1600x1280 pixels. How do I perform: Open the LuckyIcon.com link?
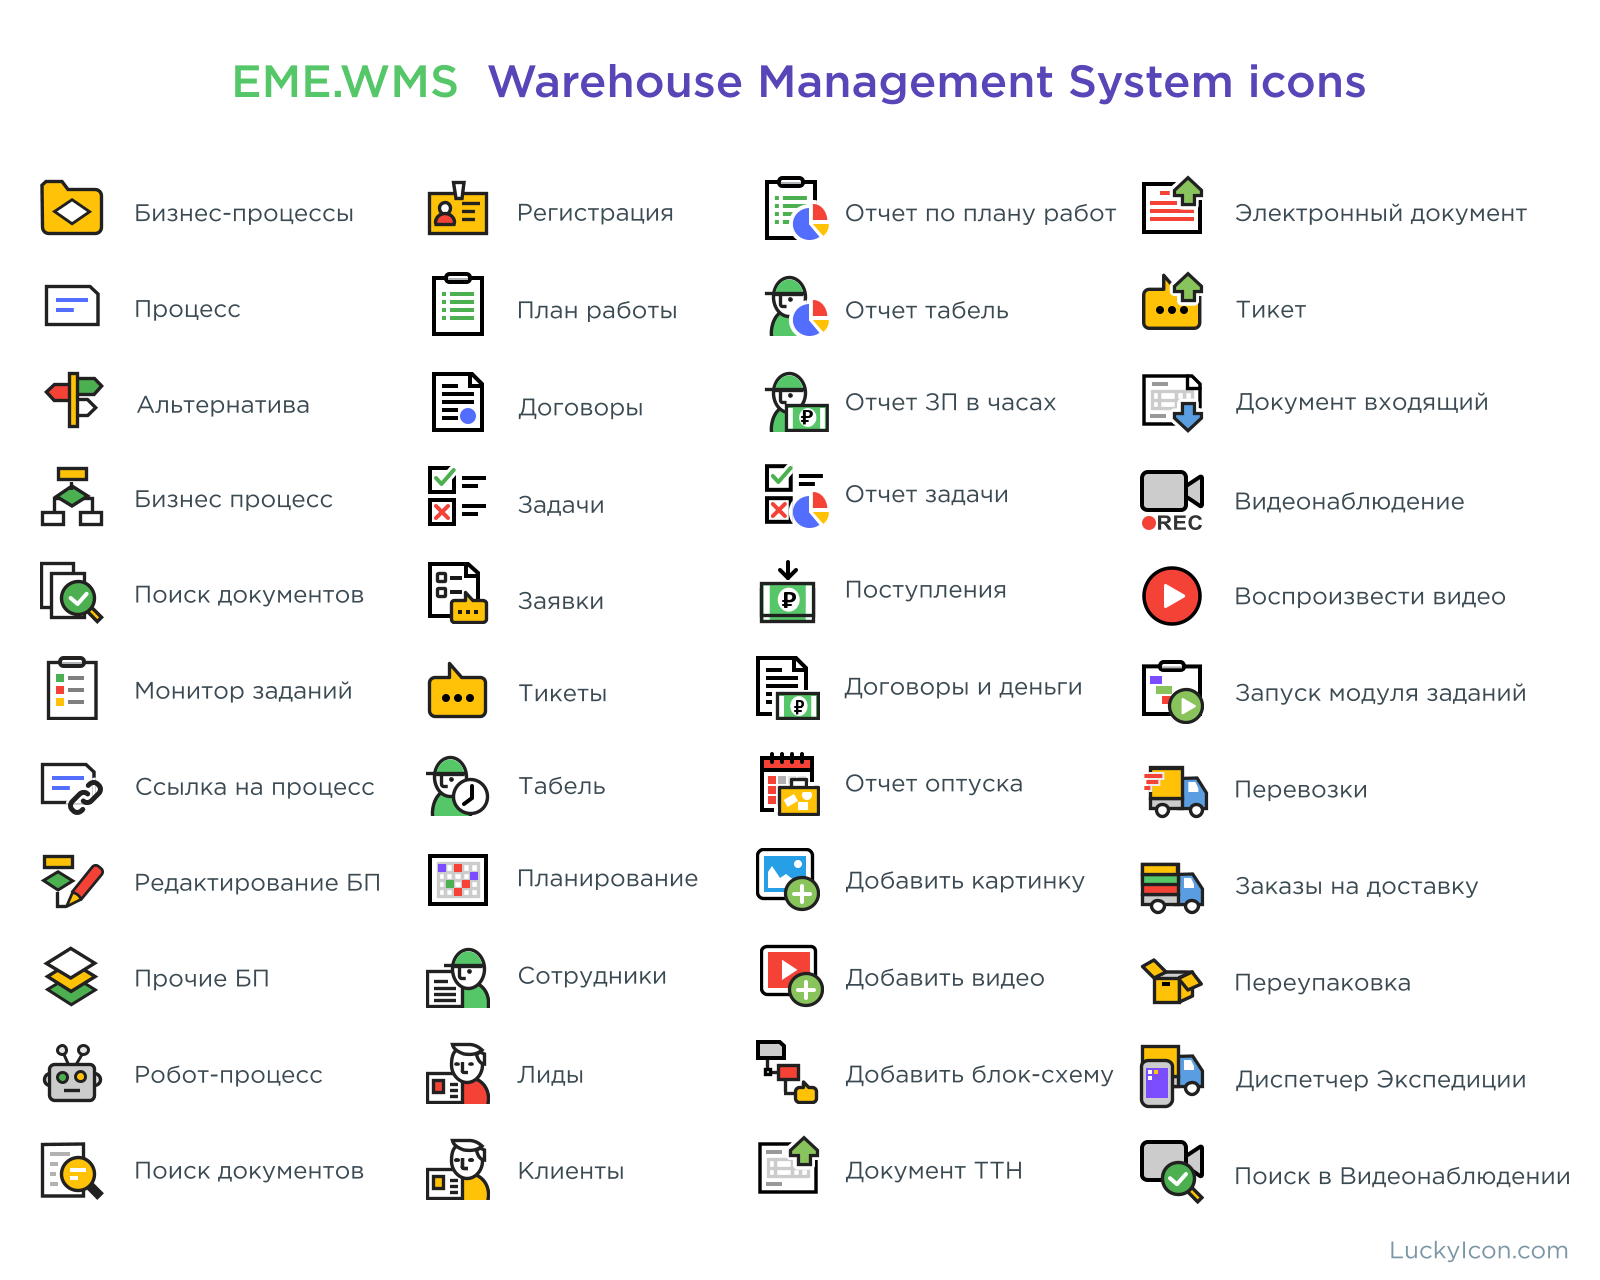[x=1478, y=1250]
